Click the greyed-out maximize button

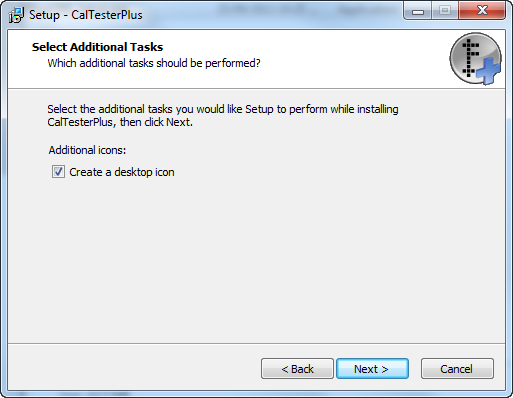pyautogui.click(x=445, y=11)
